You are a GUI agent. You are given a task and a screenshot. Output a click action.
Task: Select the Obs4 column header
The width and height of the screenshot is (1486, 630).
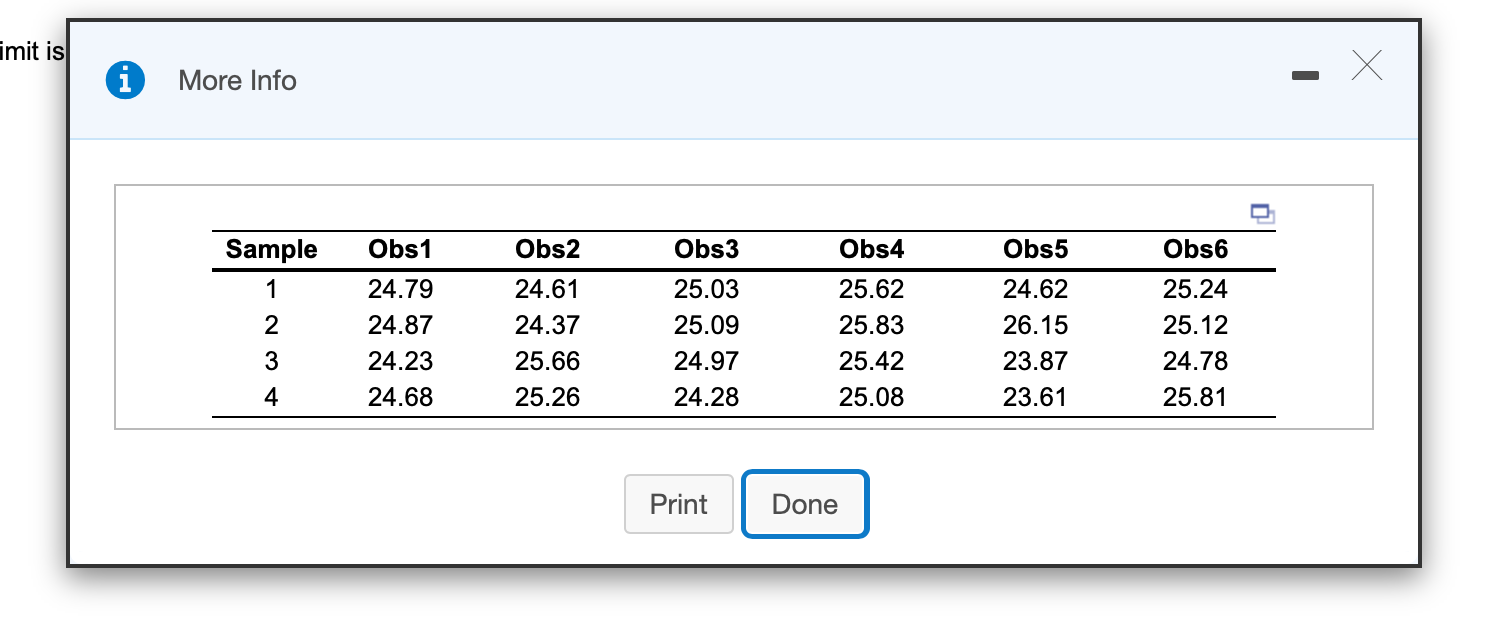(x=871, y=250)
